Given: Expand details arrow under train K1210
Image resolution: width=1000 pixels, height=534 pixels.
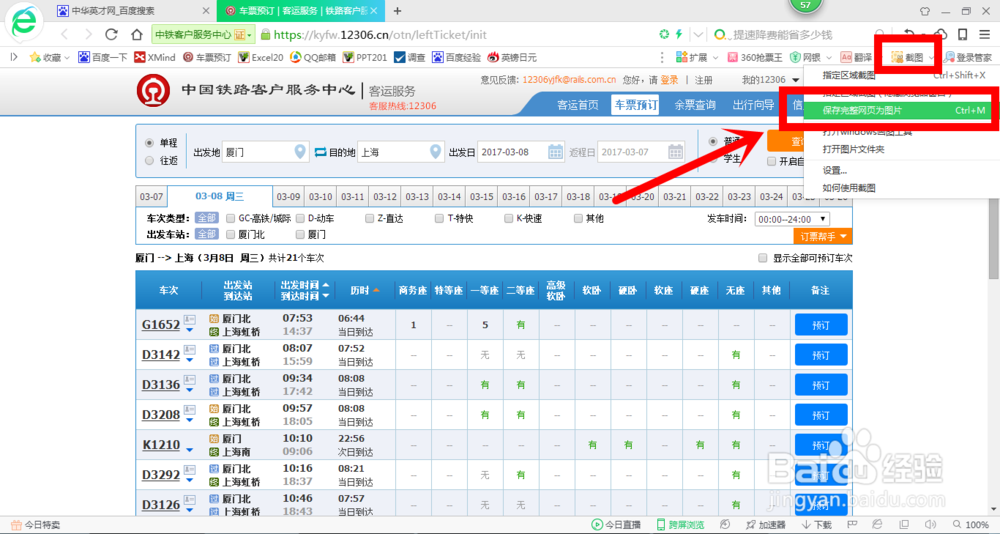Looking at the screenshot, I should click(x=189, y=450).
